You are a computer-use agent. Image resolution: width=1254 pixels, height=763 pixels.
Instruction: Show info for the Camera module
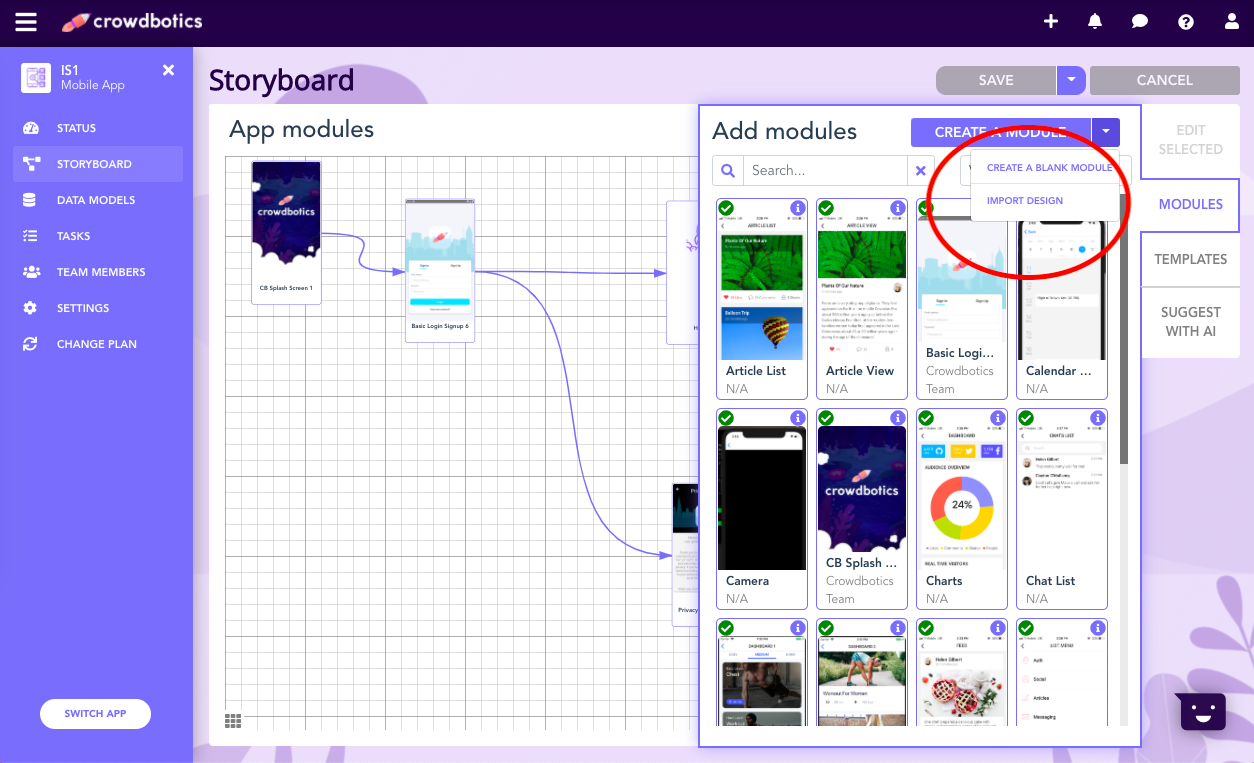pyautogui.click(x=798, y=418)
